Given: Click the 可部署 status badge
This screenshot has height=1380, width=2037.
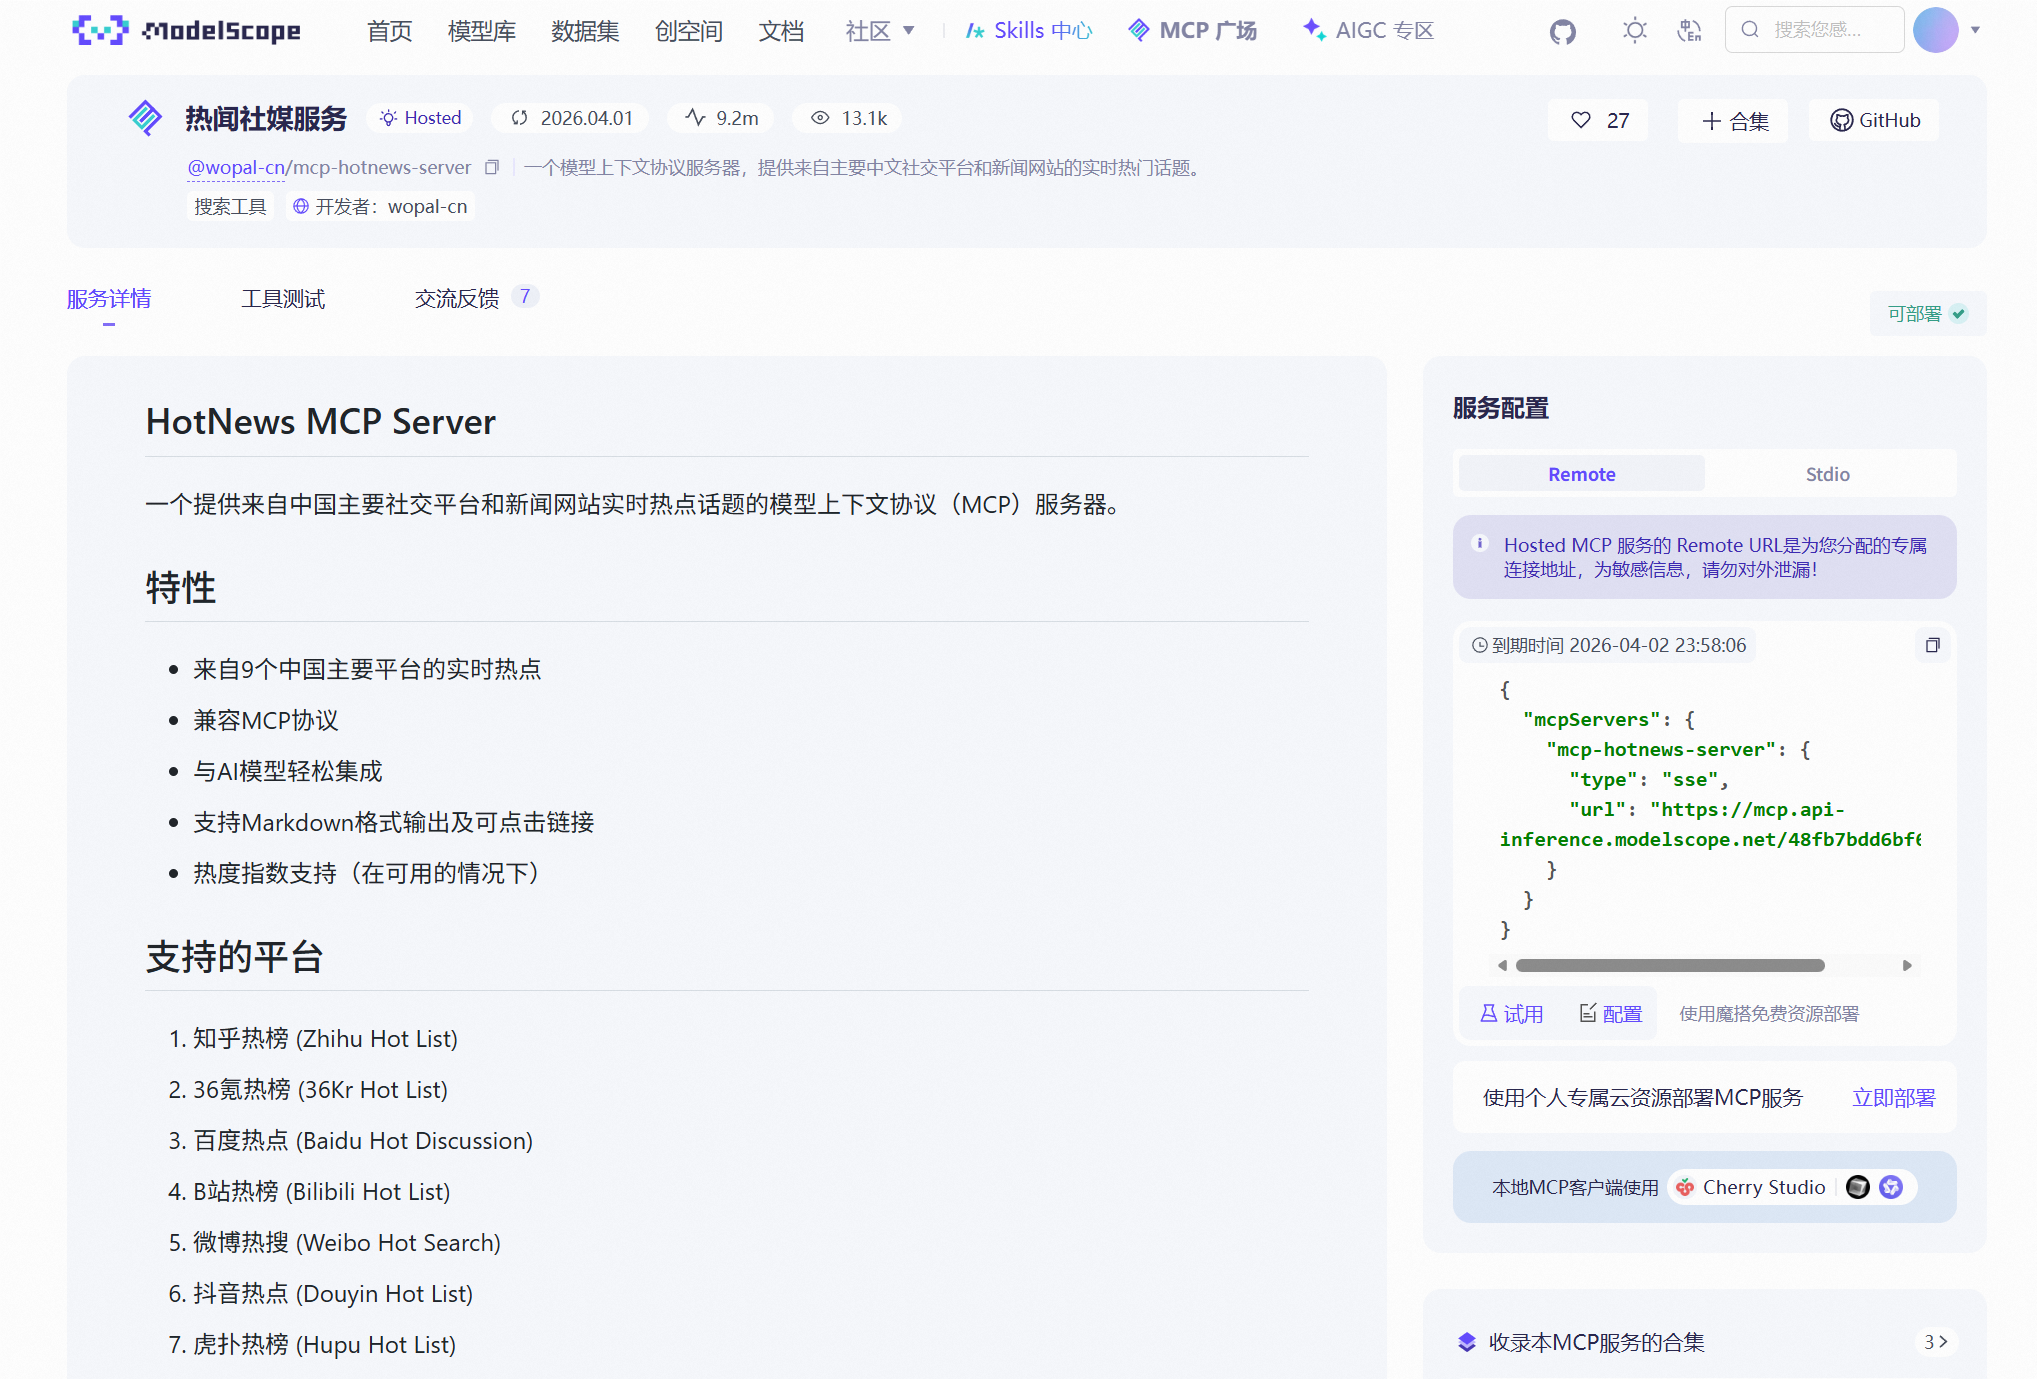Looking at the screenshot, I should [1927, 314].
